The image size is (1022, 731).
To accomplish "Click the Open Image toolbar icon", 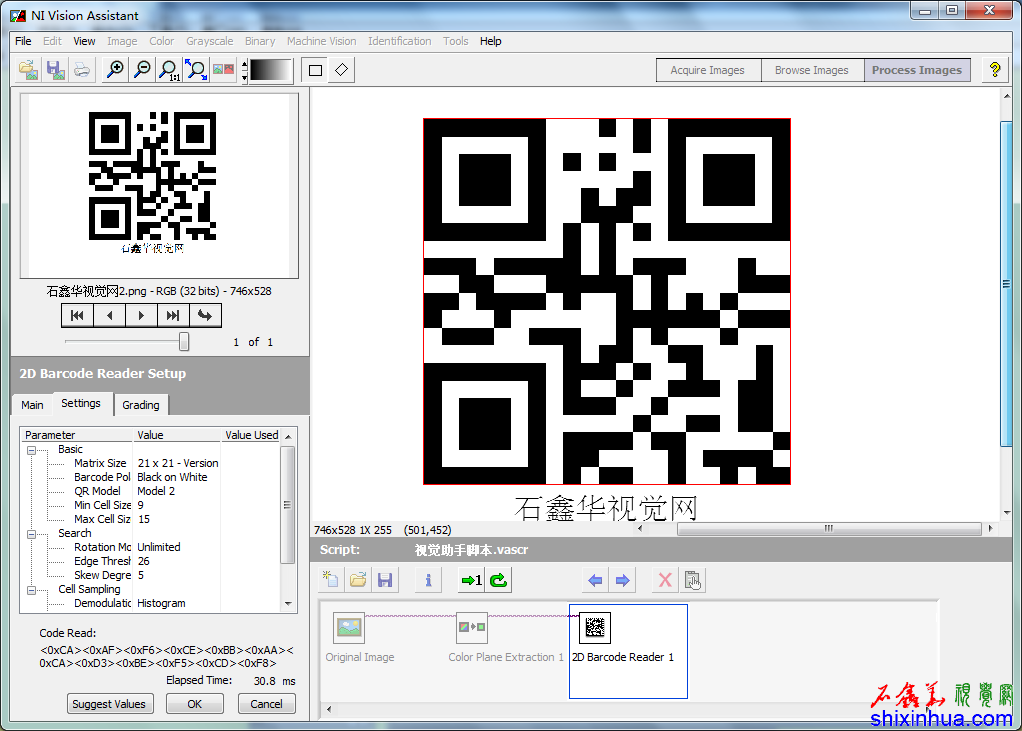I will [28, 70].
